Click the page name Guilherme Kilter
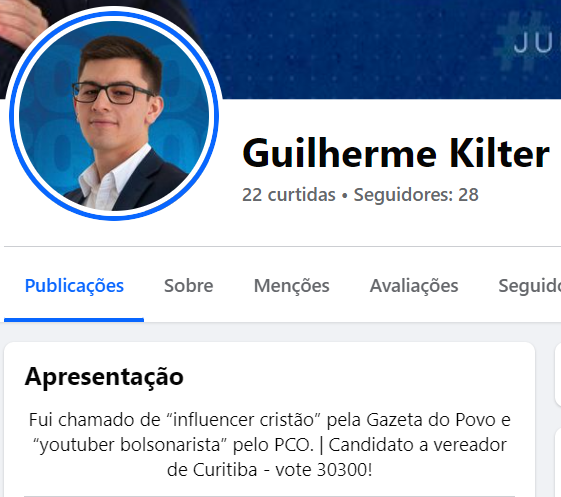This screenshot has height=497, width=561. coord(396,153)
